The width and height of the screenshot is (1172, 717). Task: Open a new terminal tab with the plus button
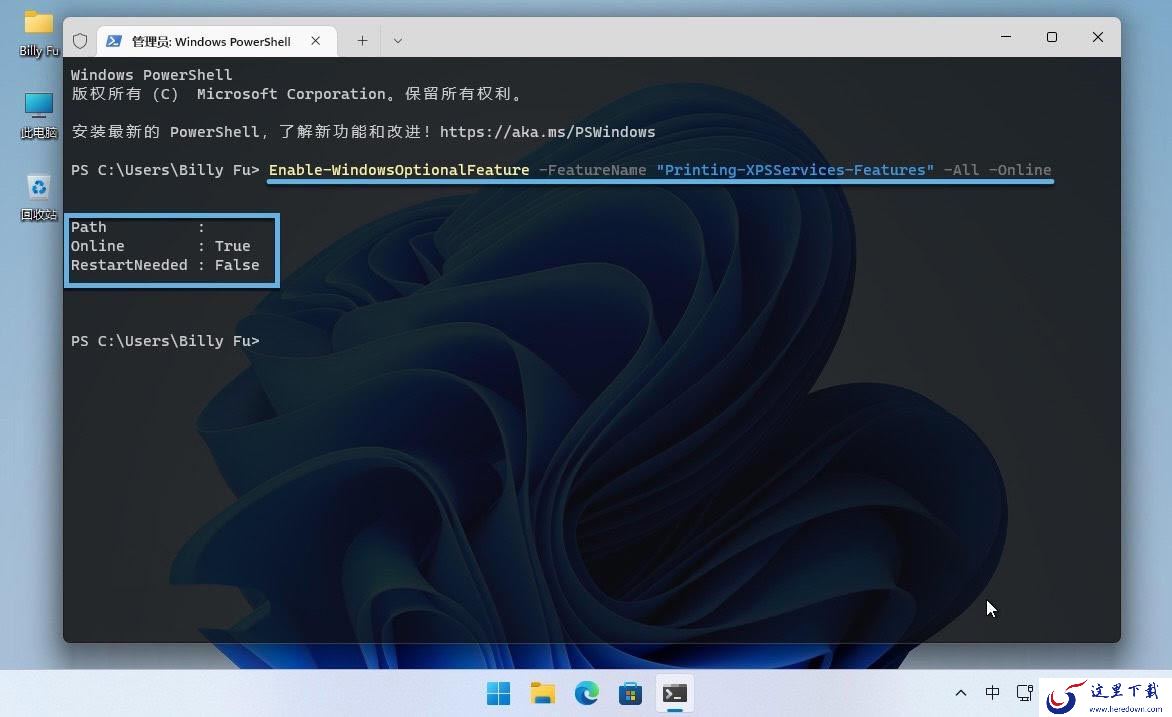click(362, 41)
